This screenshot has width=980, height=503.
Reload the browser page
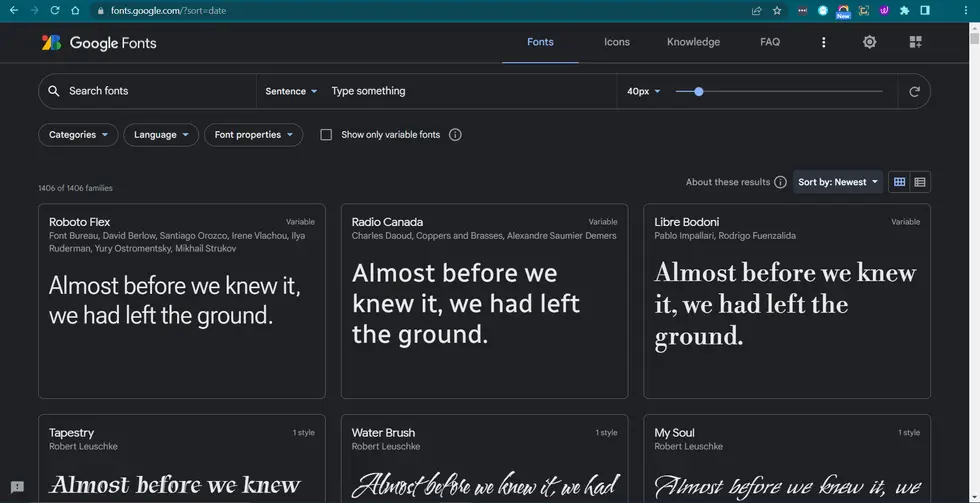(54, 10)
